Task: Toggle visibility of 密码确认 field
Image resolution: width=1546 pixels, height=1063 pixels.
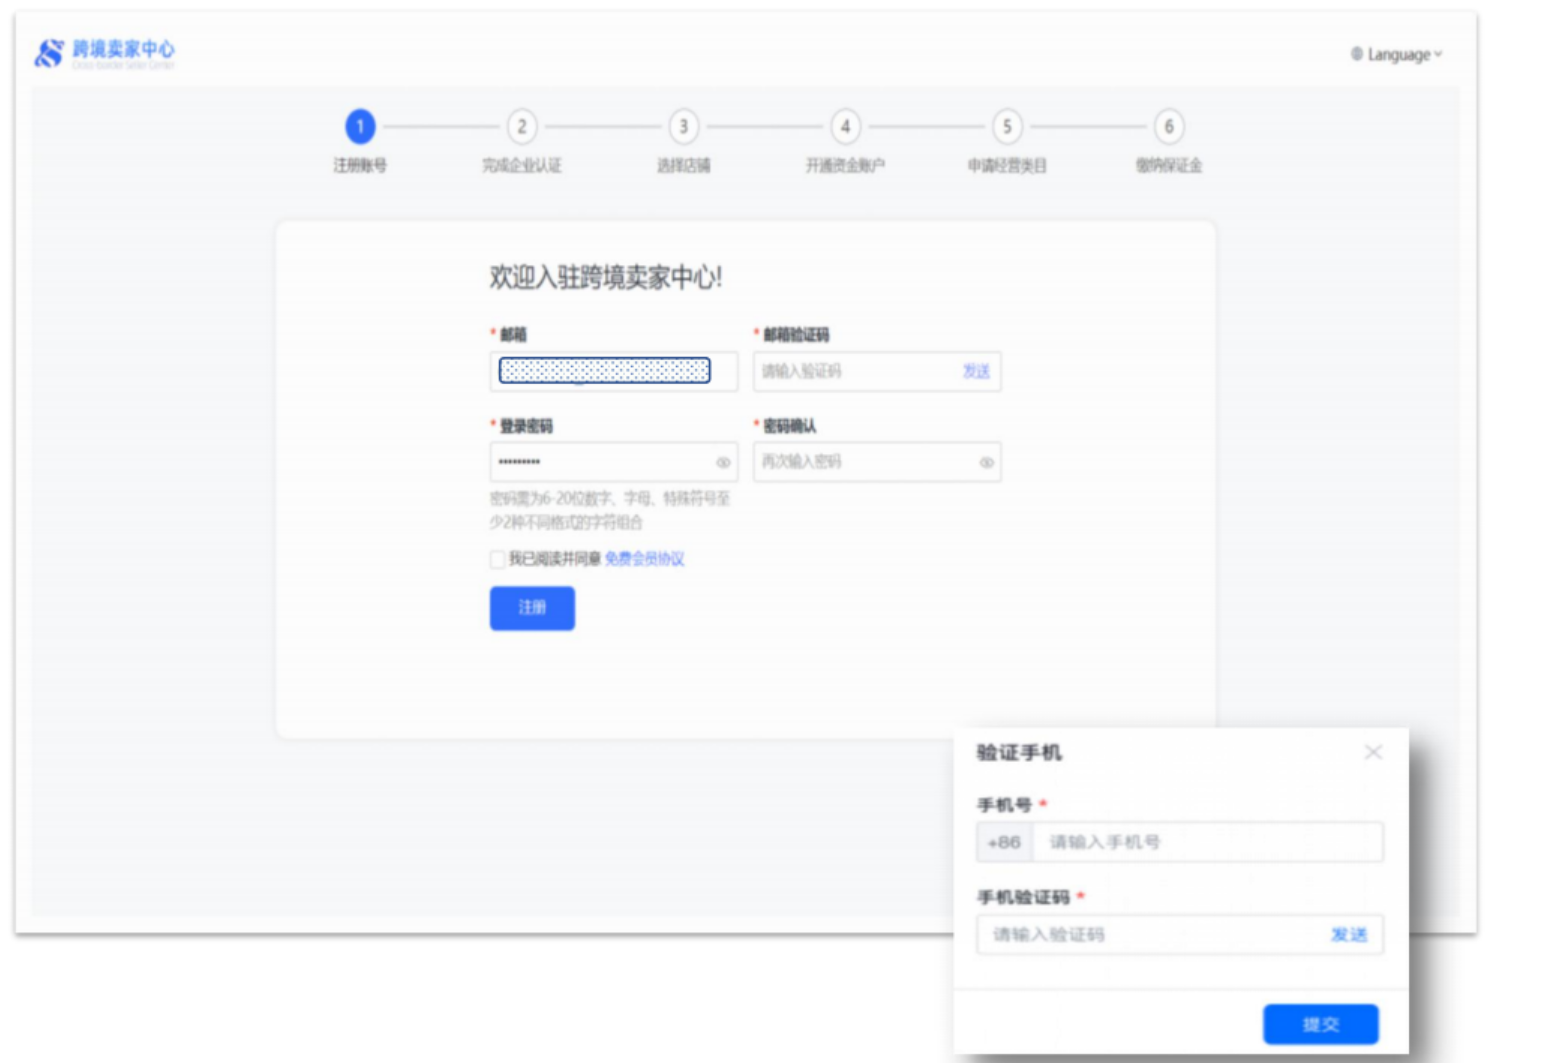Action: point(987,462)
